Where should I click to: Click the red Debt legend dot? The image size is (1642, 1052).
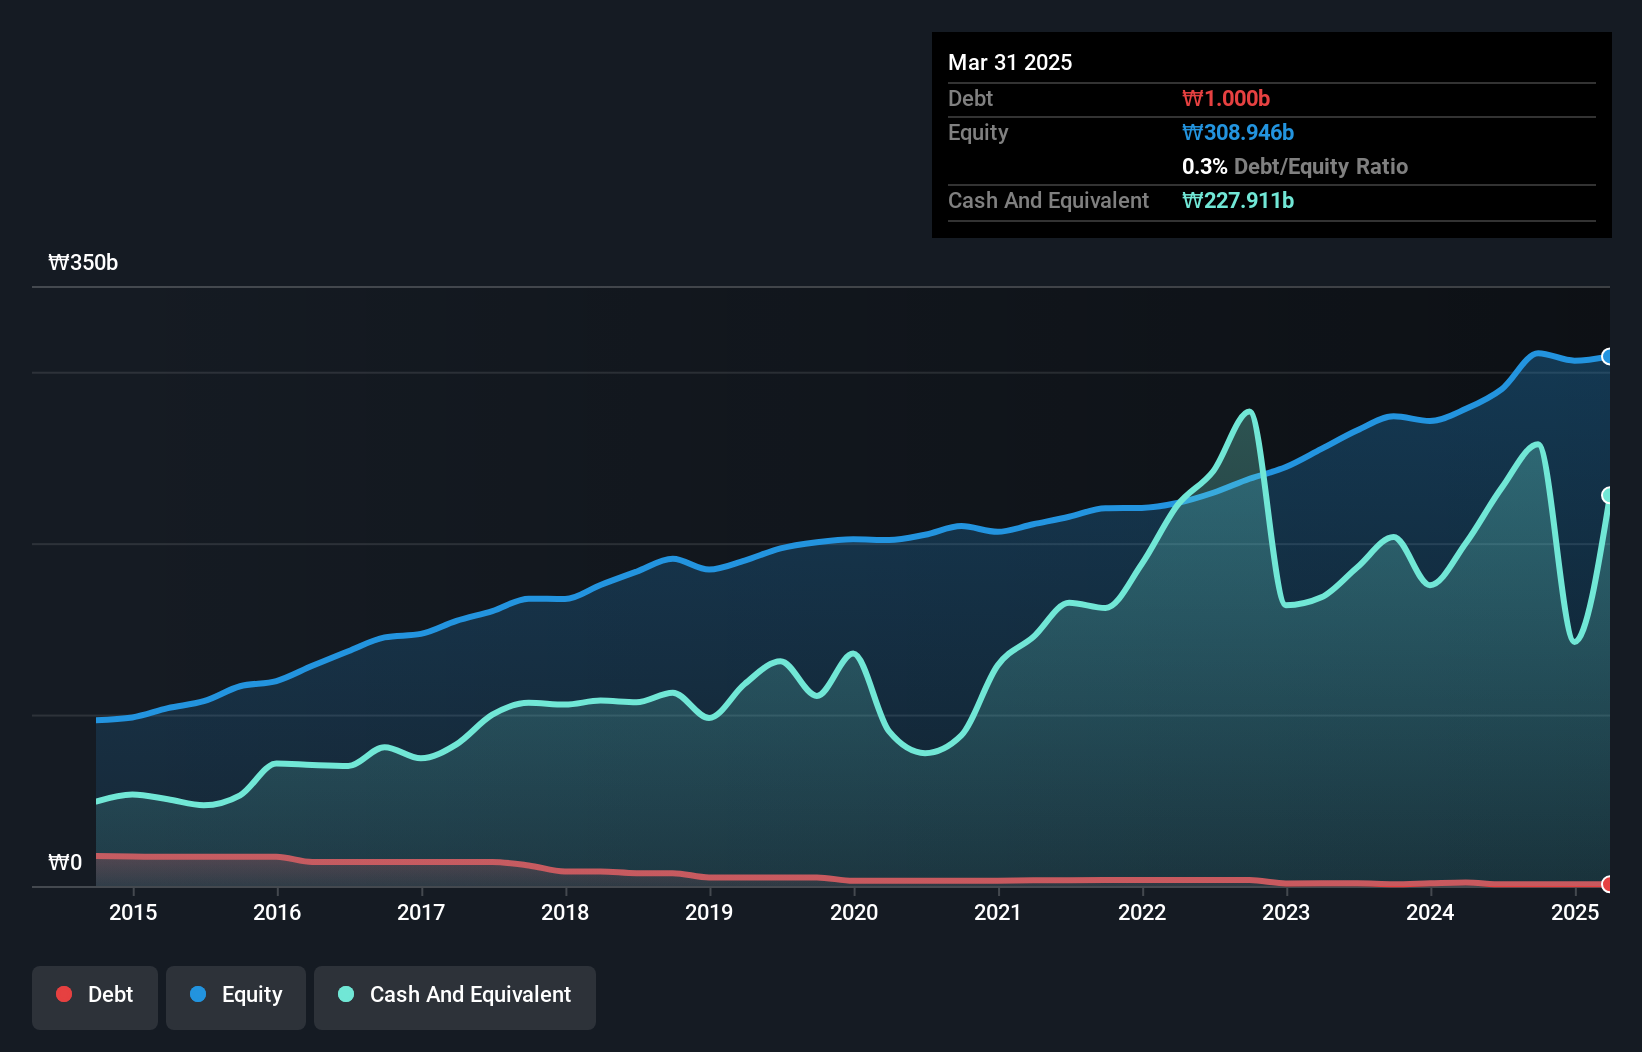click(x=64, y=994)
